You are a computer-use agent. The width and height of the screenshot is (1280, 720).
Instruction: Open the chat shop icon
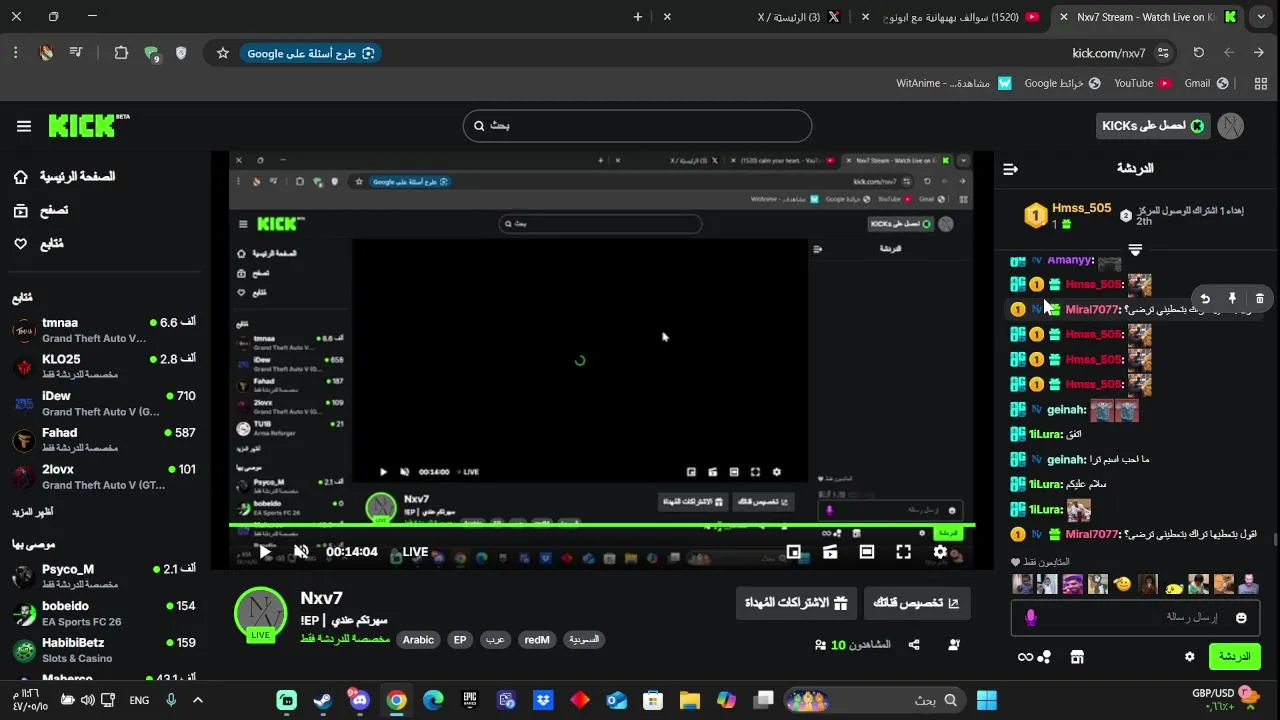1077,657
